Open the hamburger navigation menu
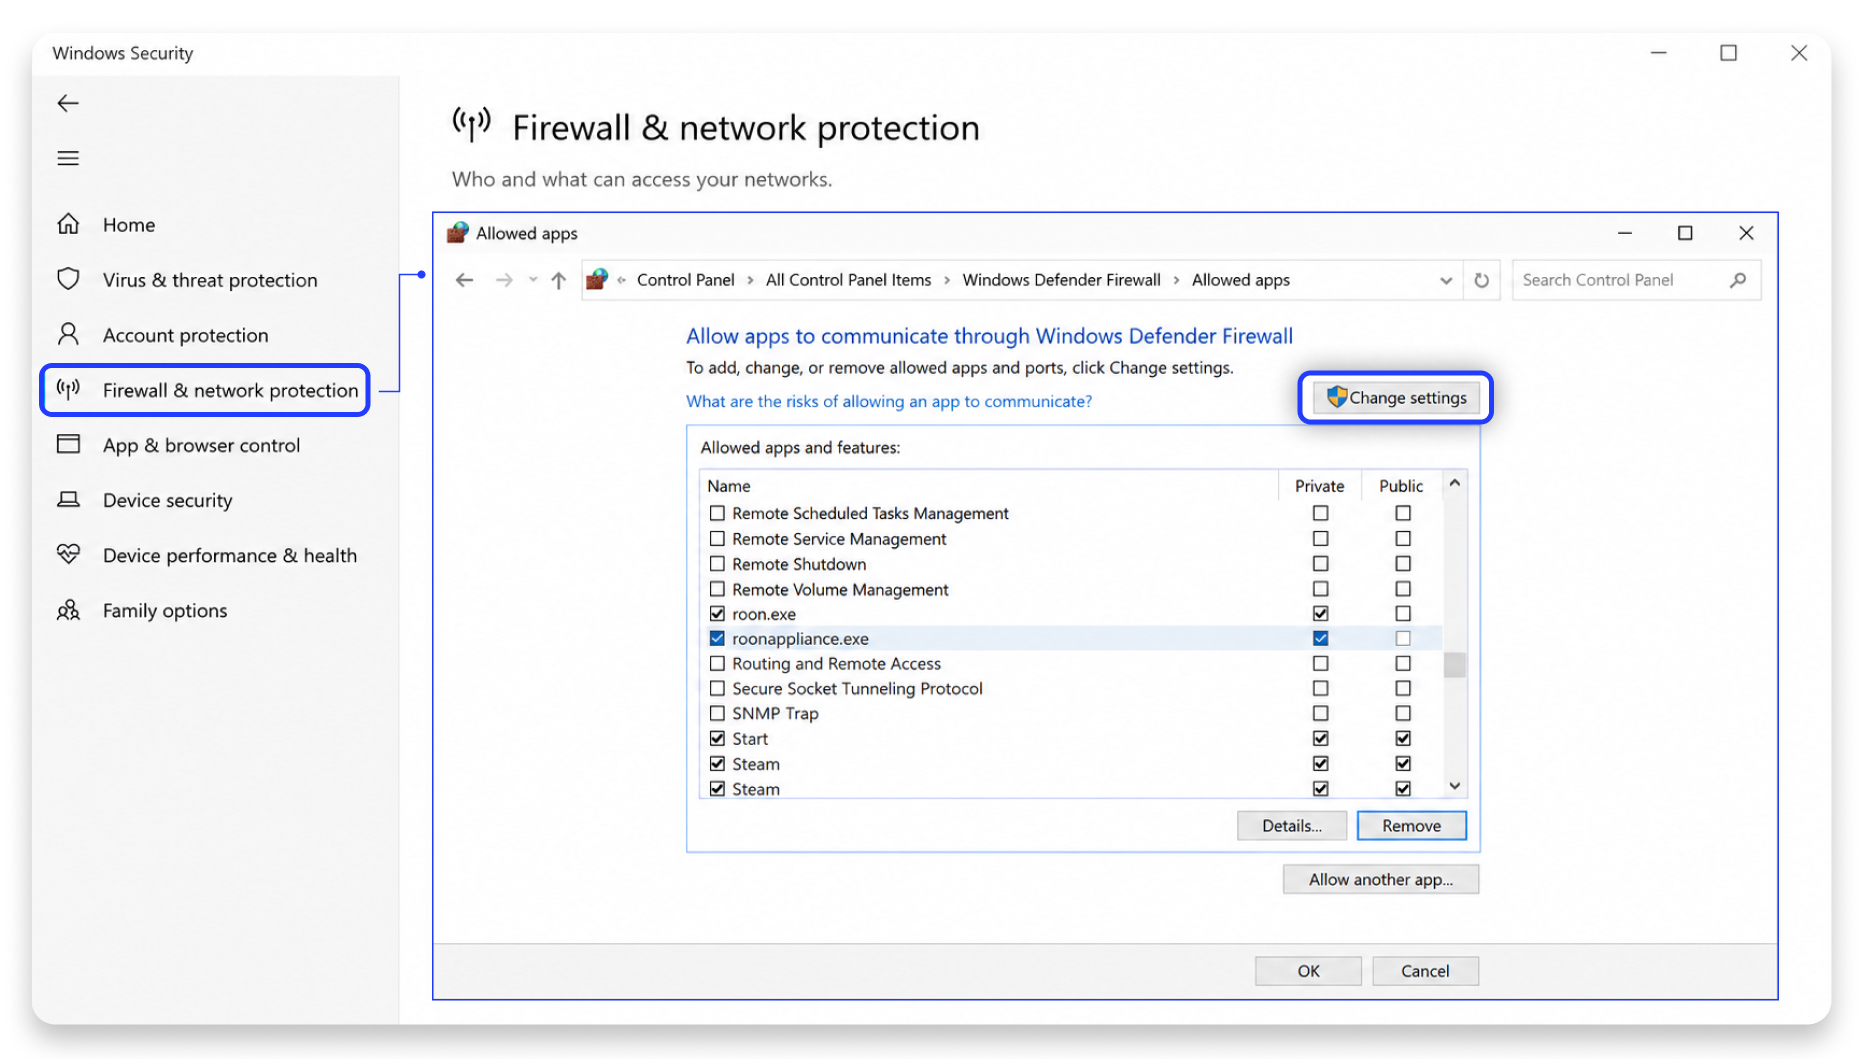1868x1059 pixels. [68, 158]
